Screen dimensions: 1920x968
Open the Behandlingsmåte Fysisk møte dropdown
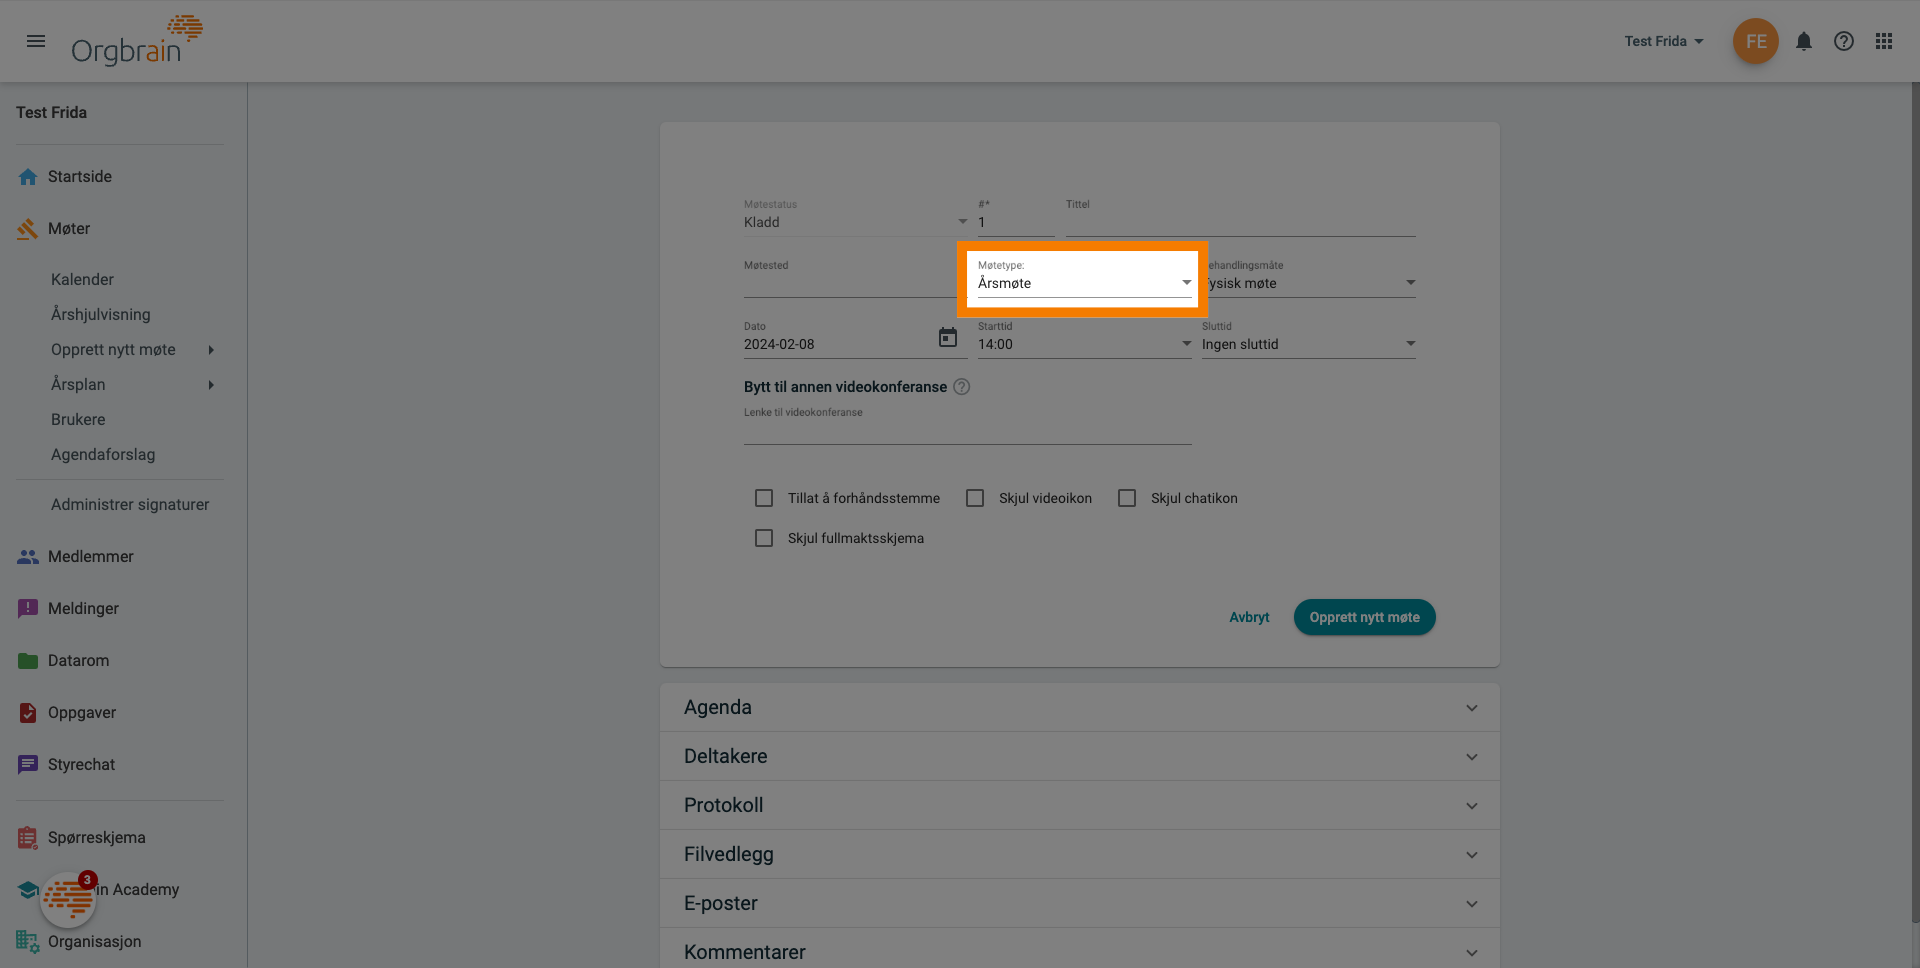(x=1309, y=283)
